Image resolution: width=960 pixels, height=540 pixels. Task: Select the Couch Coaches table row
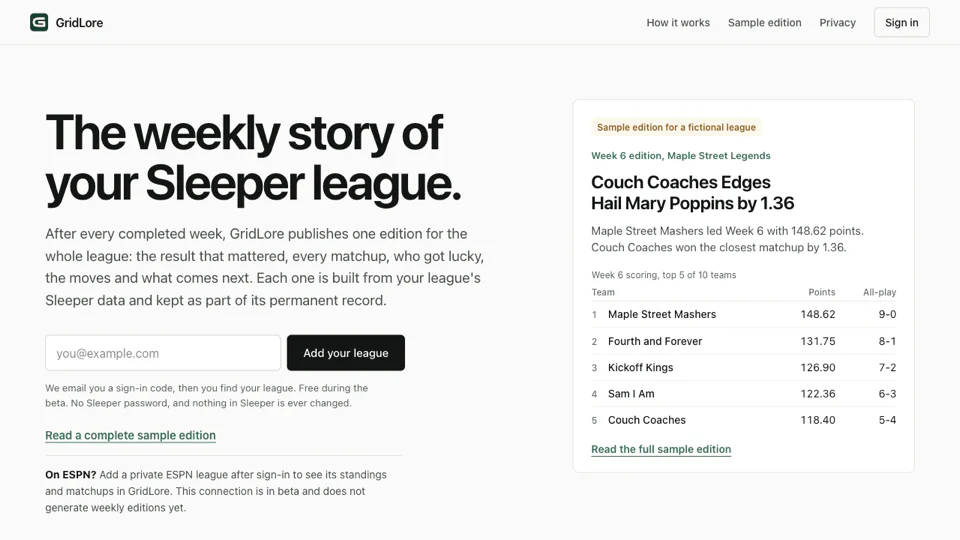tap(743, 420)
